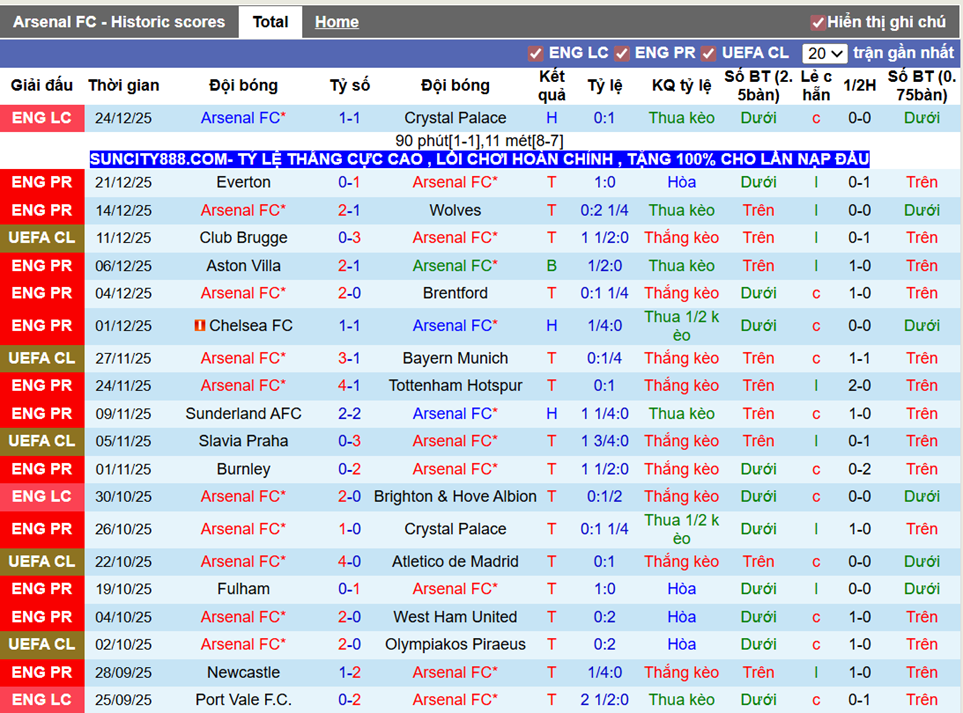Uncheck the ENG PR league filter

[x=622, y=53]
